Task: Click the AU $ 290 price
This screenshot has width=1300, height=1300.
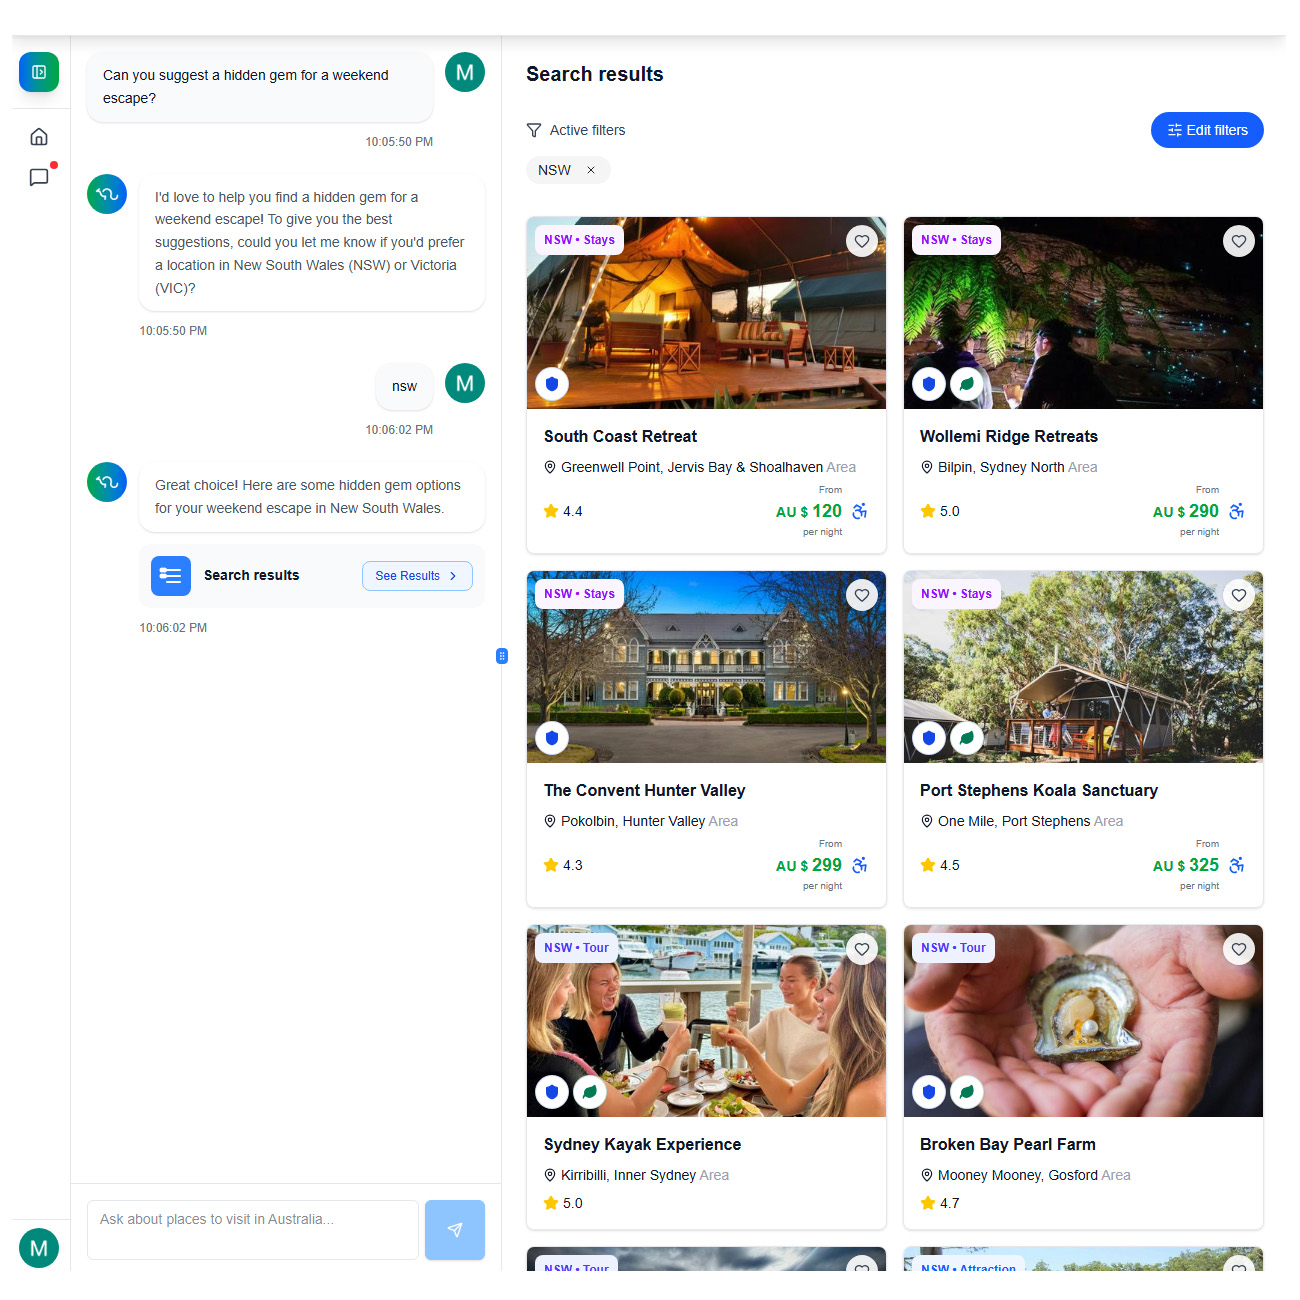Action: click(x=1186, y=511)
